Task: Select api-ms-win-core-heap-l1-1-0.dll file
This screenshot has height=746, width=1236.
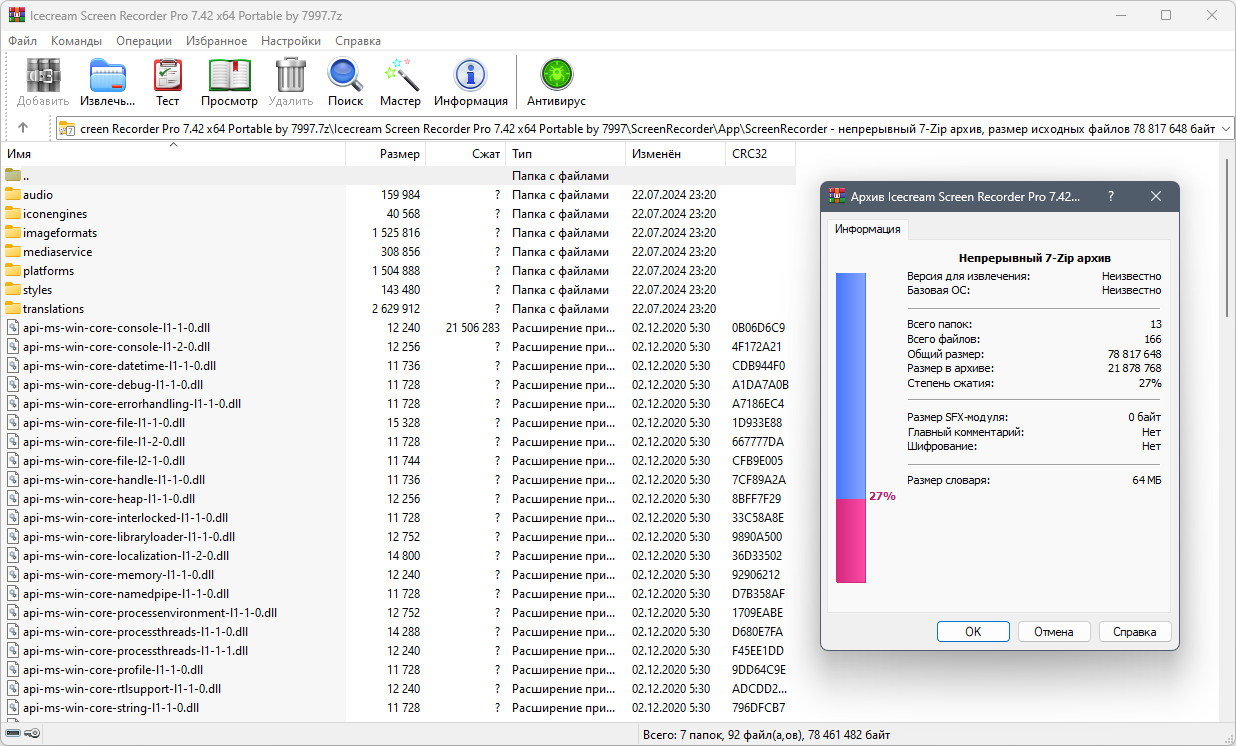Action: [109, 499]
